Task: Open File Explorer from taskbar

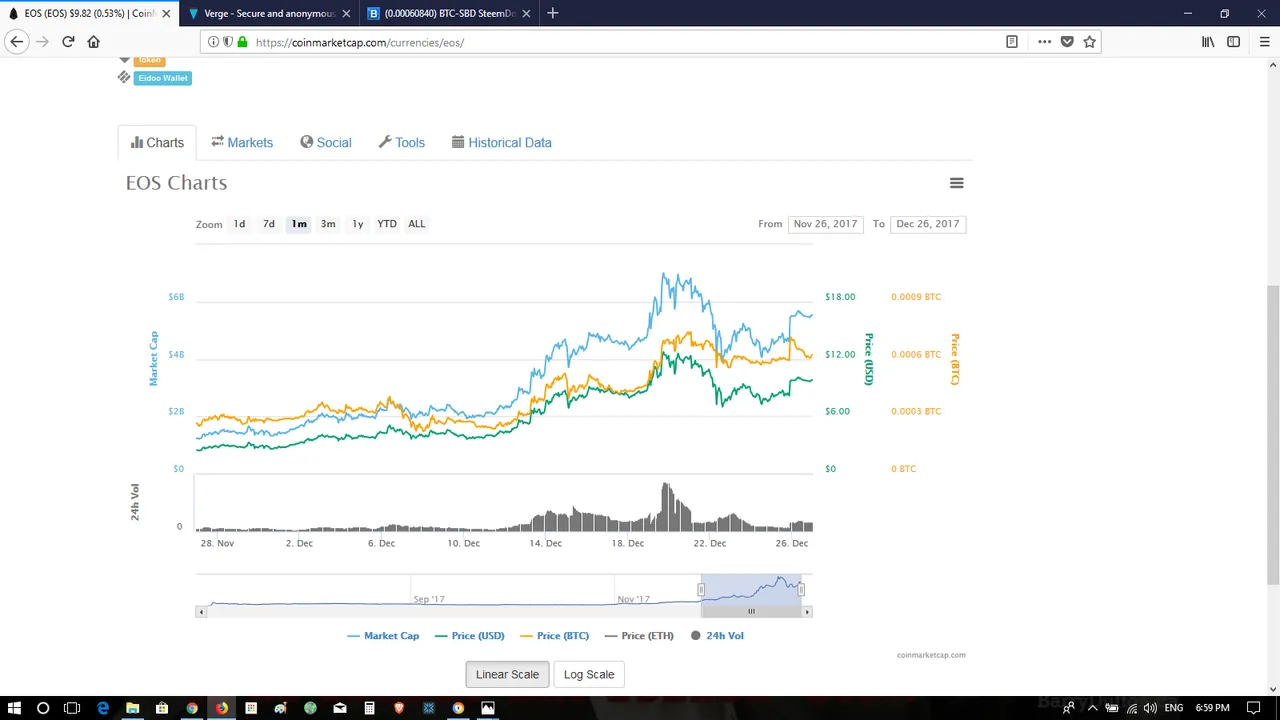Action: (132, 708)
